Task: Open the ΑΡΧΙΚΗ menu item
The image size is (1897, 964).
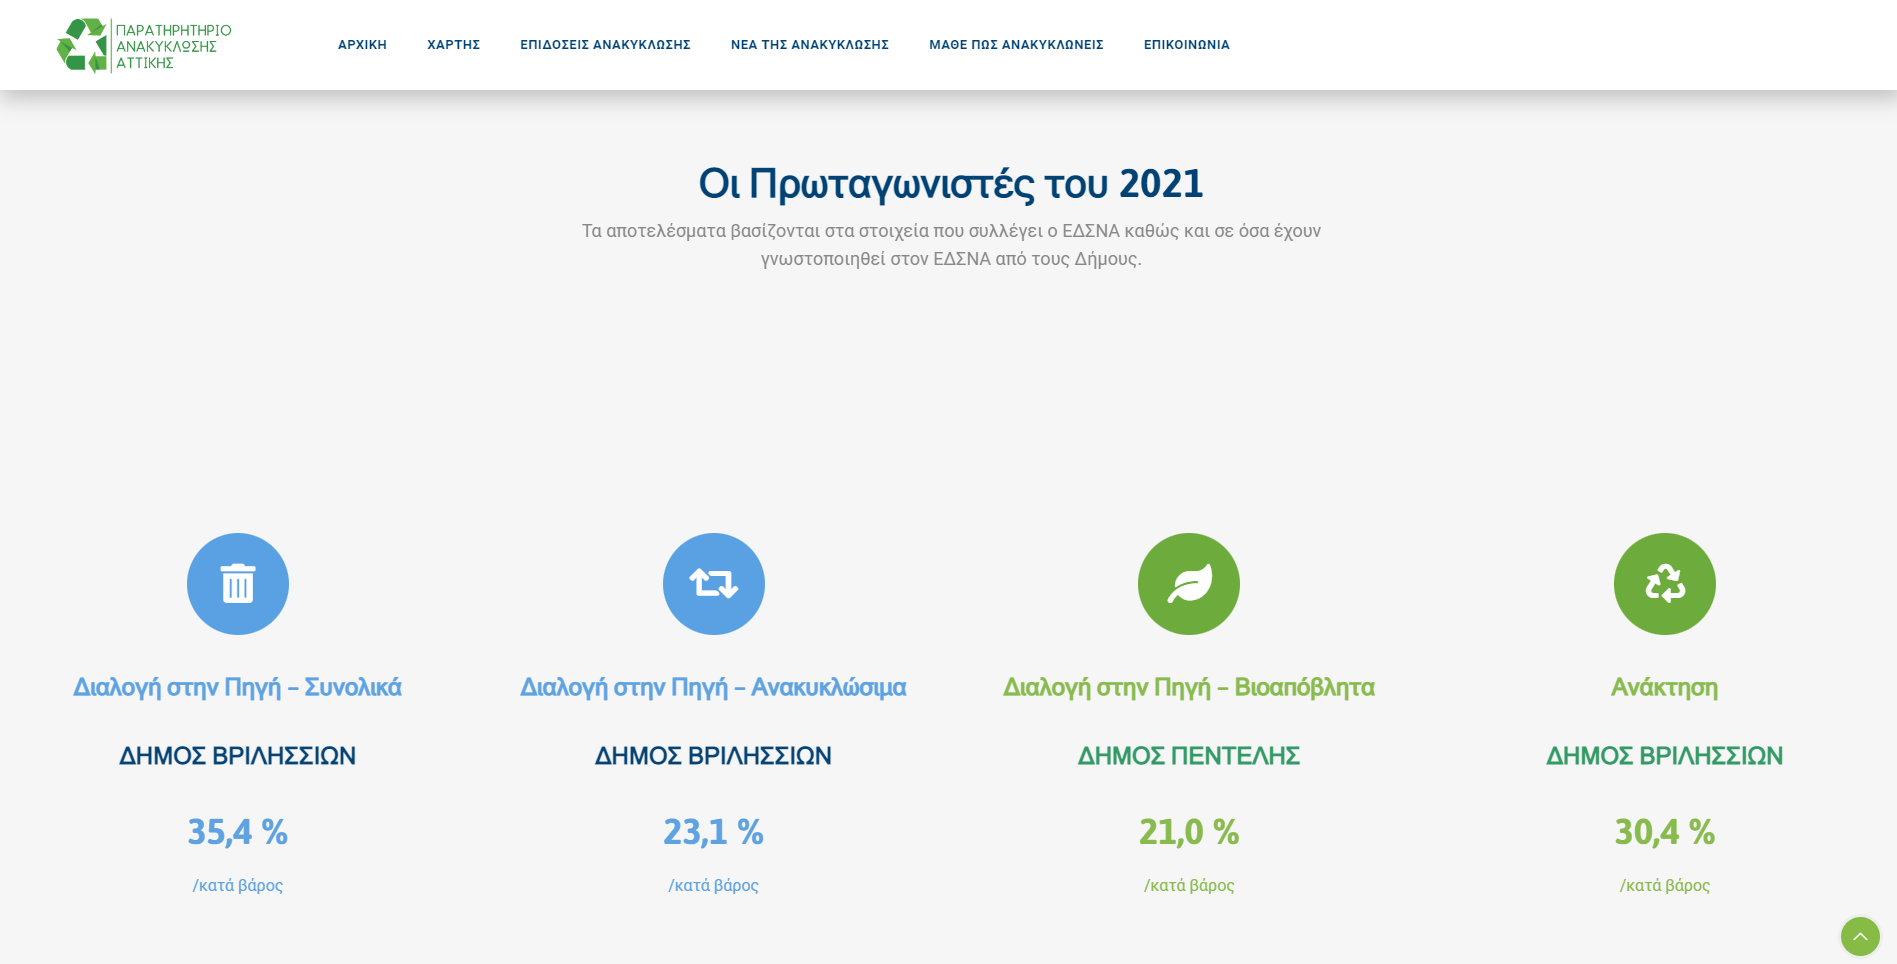Action: [362, 45]
